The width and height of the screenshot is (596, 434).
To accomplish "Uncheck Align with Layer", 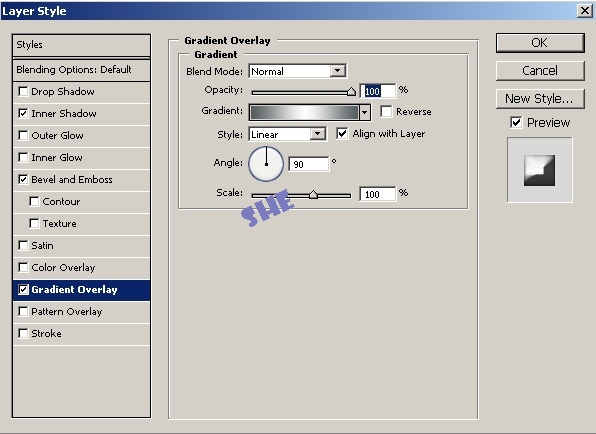I will 342,133.
